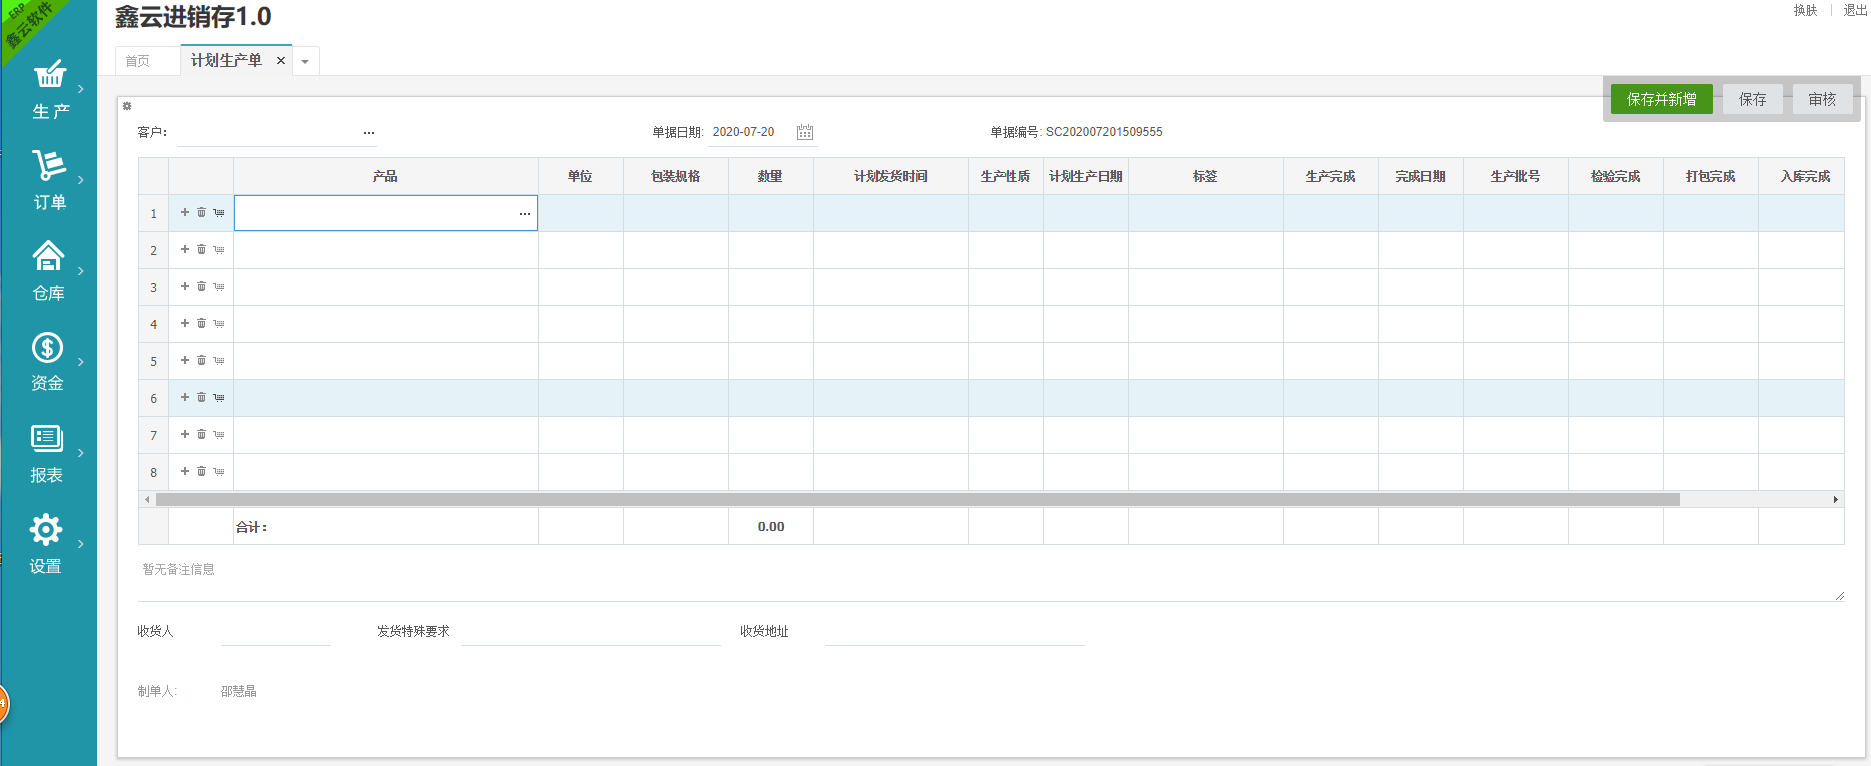The image size is (1871, 766).
Task: Open the 订单 orders module icon
Action: pyautogui.click(x=49, y=166)
